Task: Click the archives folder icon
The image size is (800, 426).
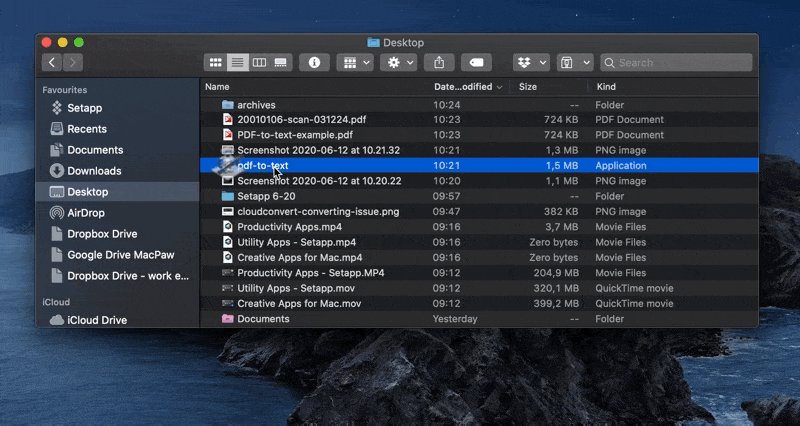Action: (x=228, y=105)
